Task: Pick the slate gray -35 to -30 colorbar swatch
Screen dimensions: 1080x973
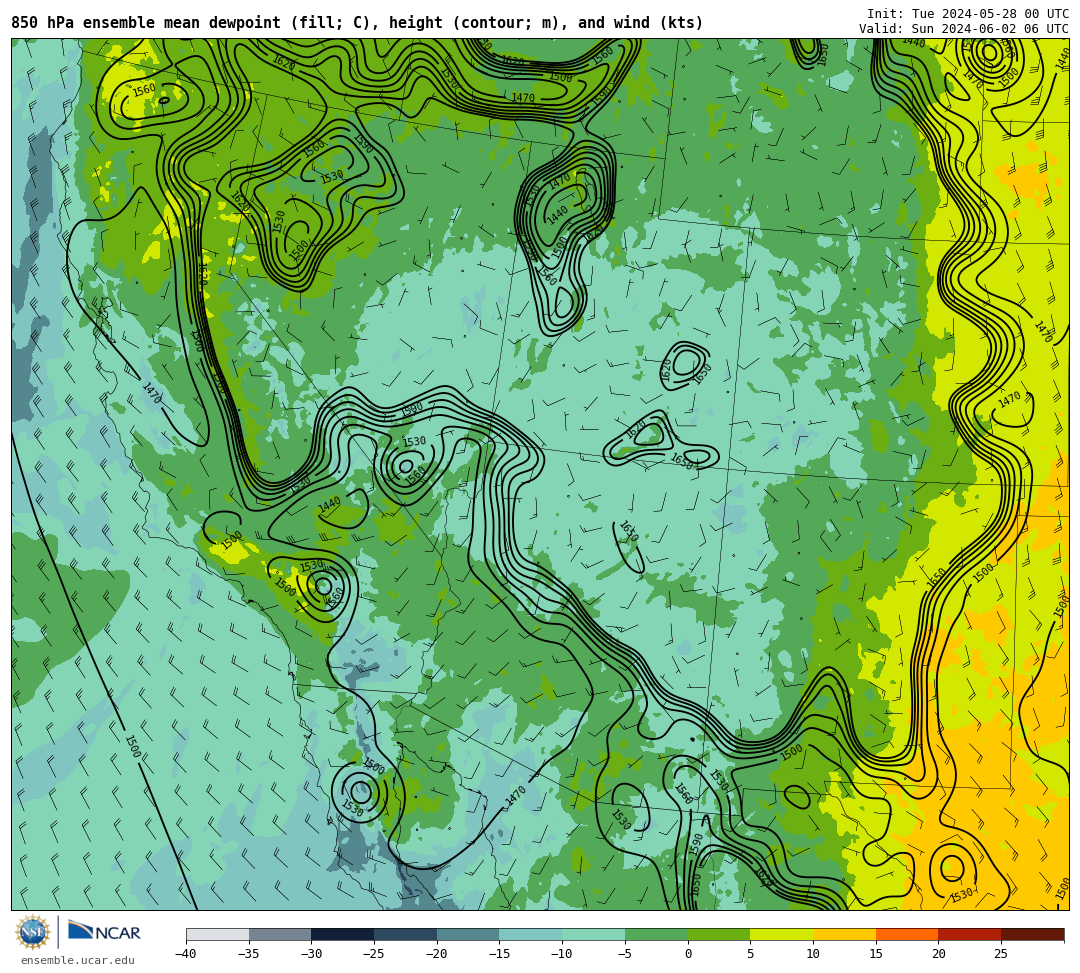Action: pos(280,934)
